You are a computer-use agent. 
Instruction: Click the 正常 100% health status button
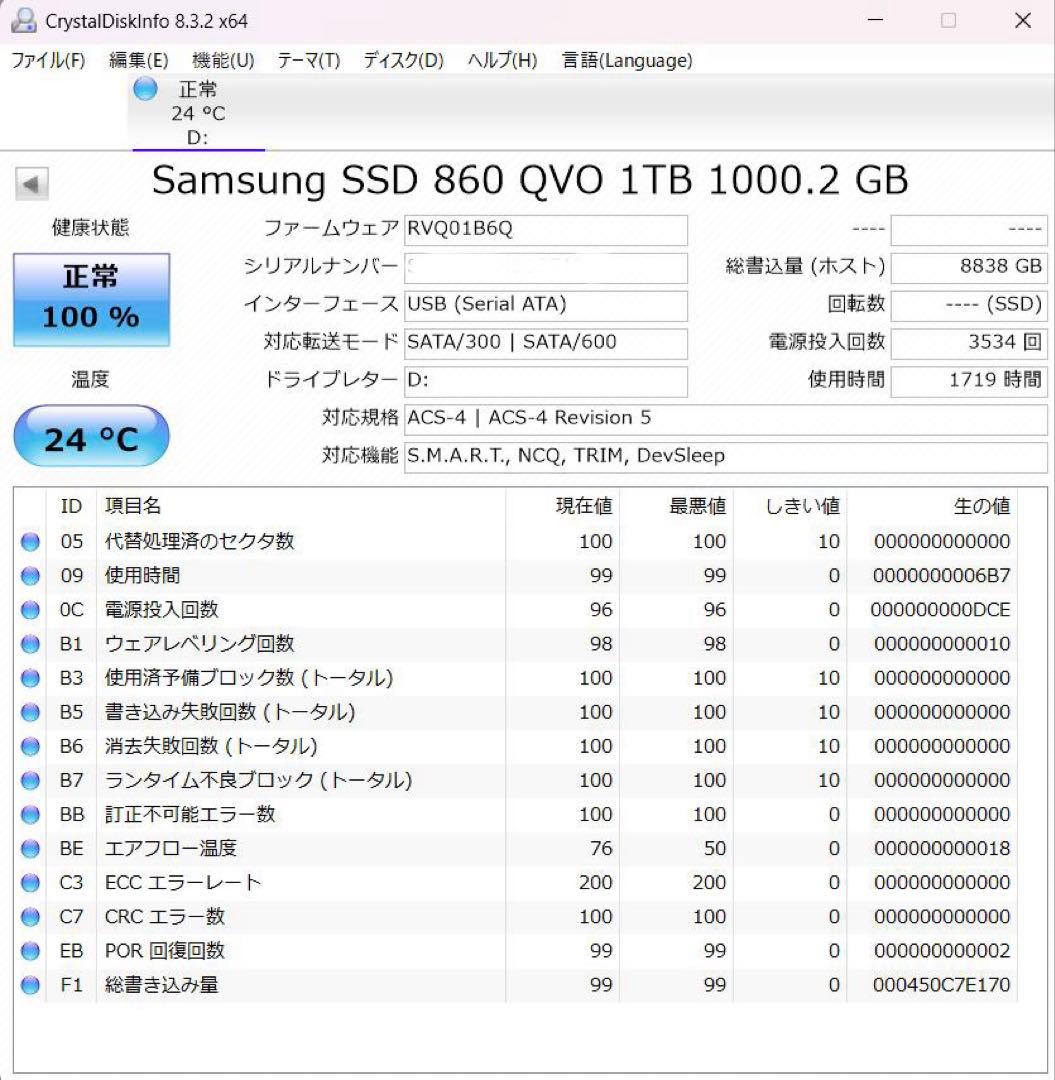[x=91, y=297]
